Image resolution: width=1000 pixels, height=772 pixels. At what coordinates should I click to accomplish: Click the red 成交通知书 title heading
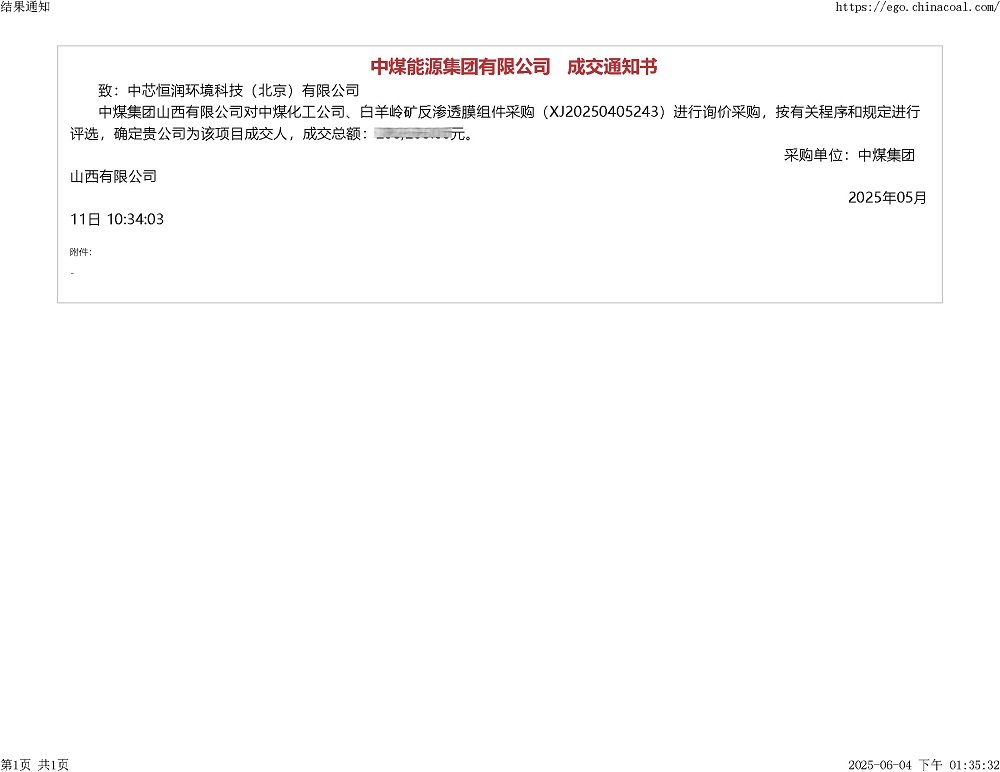tap(612, 67)
